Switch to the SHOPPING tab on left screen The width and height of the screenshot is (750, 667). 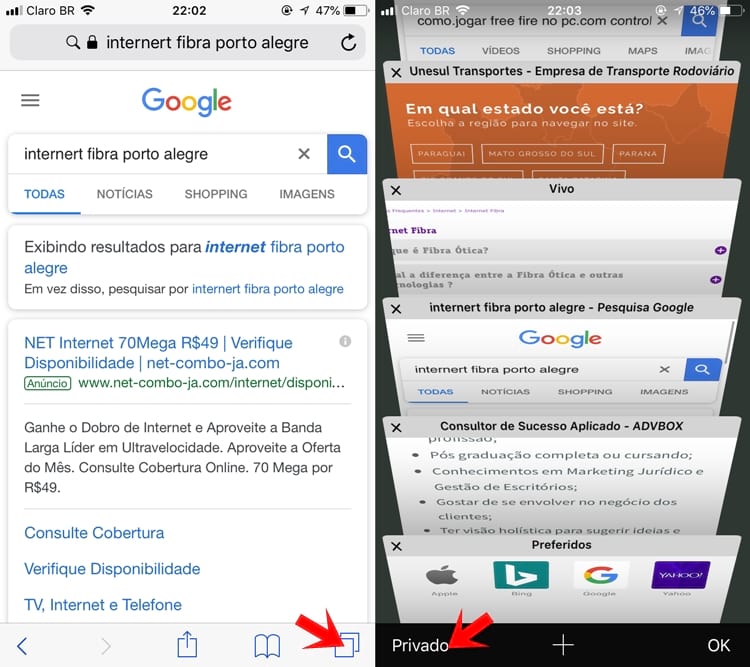point(216,194)
